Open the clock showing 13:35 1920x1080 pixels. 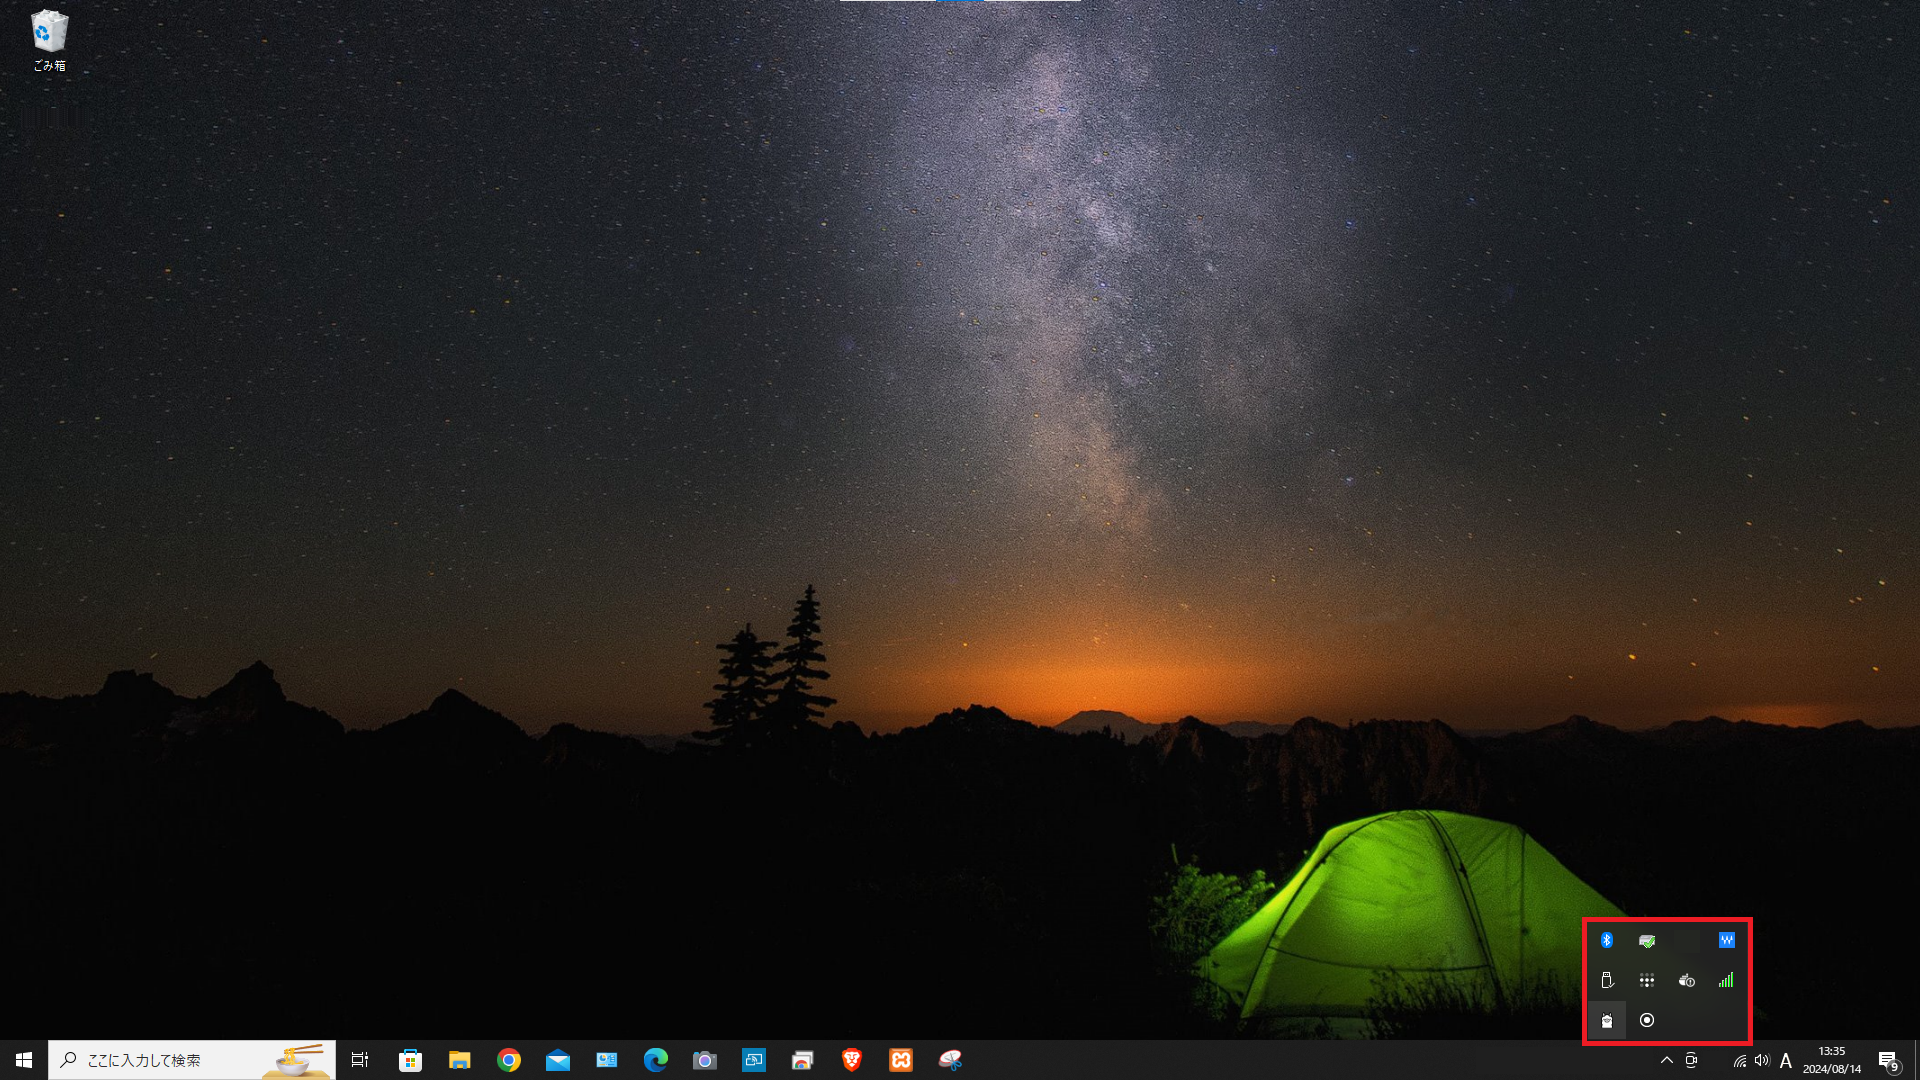tap(1832, 1060)
